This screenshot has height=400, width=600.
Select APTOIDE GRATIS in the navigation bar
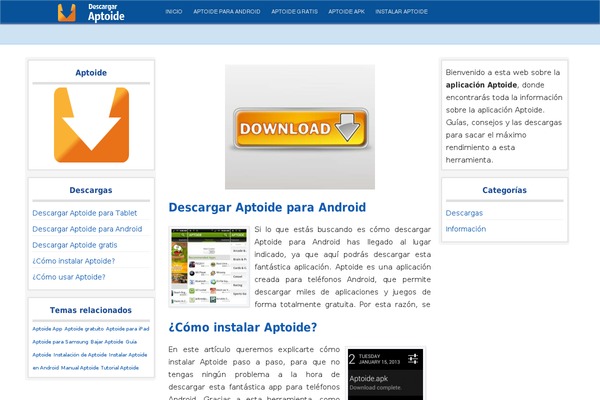294,11
